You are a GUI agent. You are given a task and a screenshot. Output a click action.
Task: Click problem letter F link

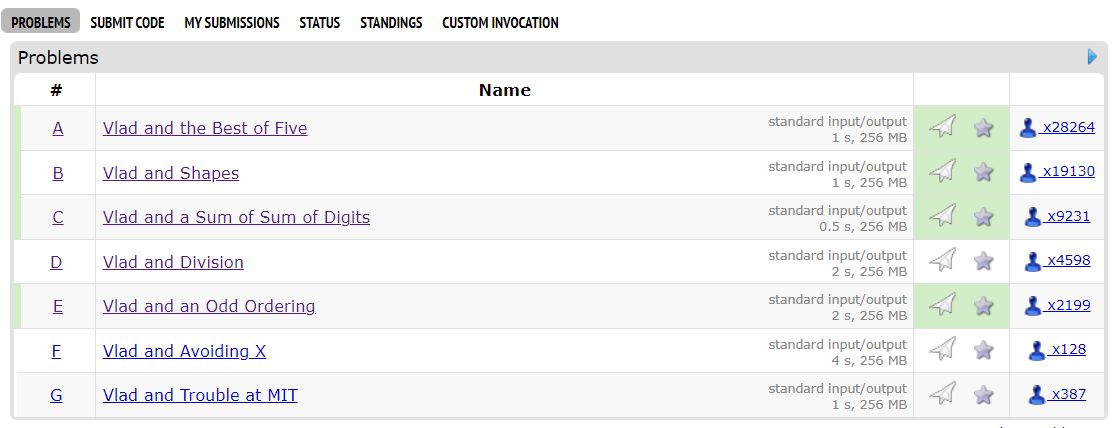coord(56,351)
